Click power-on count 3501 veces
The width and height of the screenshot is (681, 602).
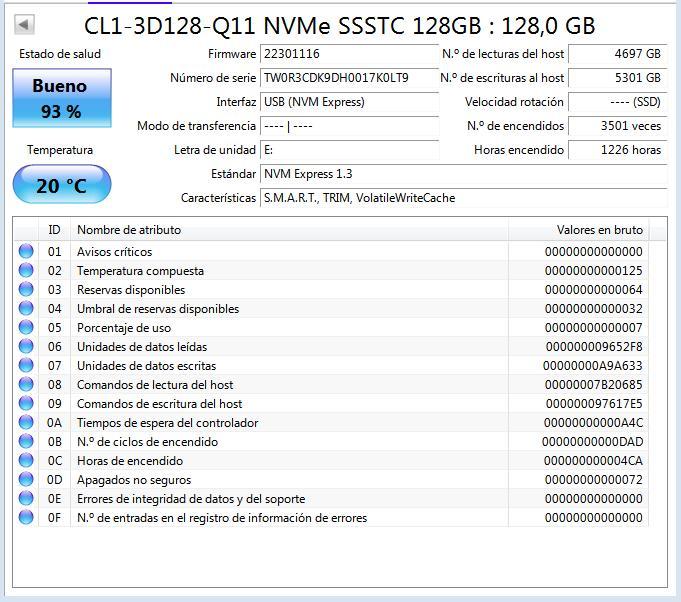(x=618, y=126)
